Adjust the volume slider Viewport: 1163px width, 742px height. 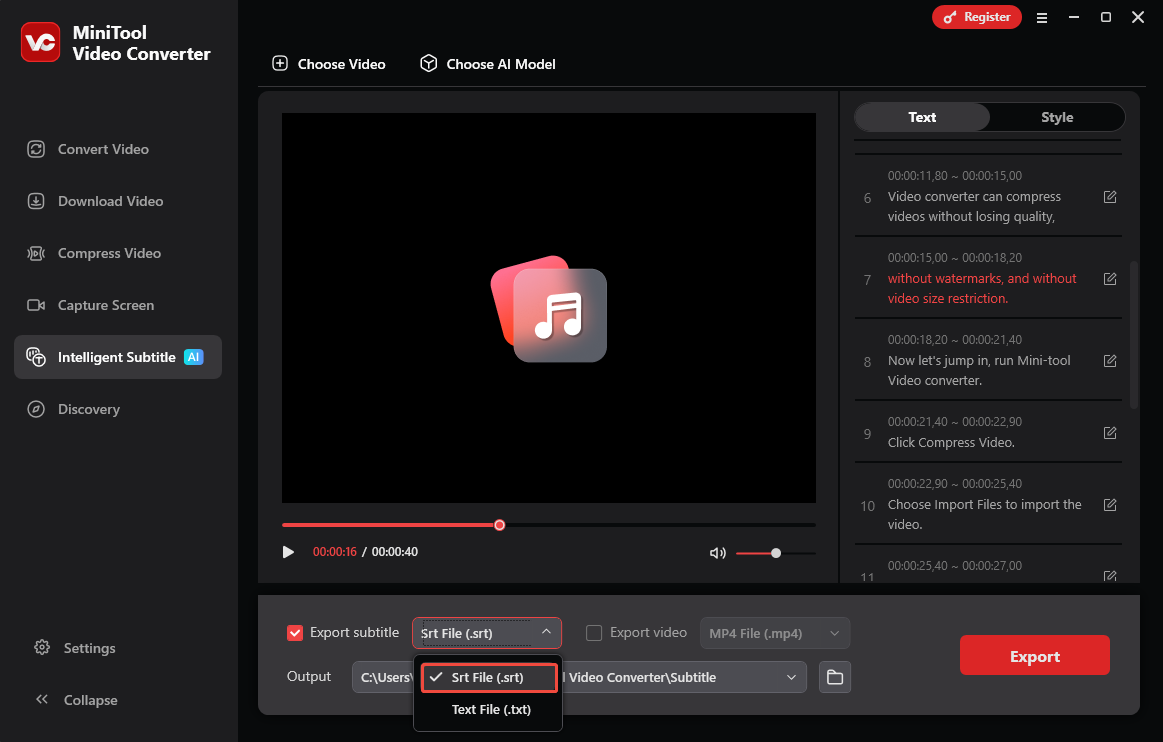776,552
